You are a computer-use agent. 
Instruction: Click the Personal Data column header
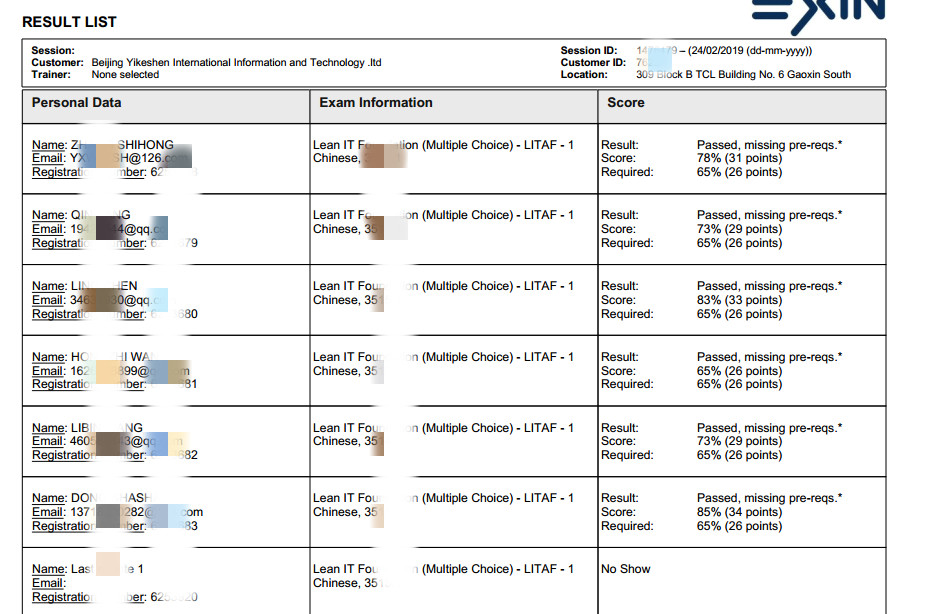(77, 103)
